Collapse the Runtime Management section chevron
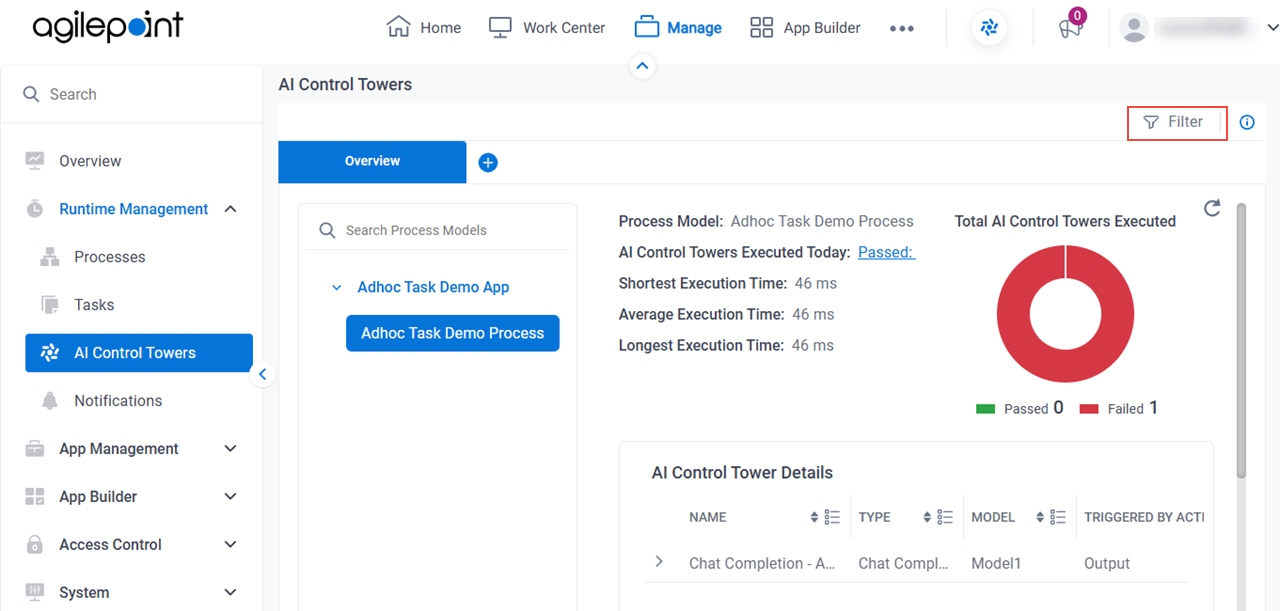This screenshot has width=1280, height=611. (x=230, y=209)
